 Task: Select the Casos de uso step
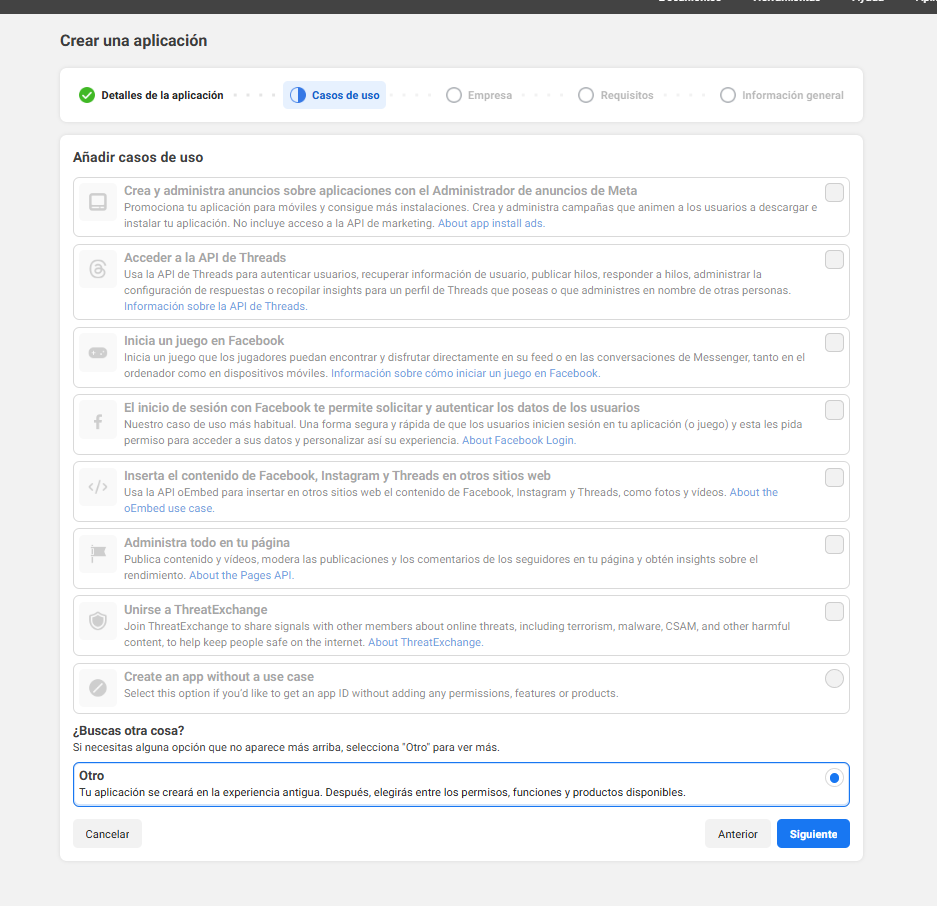point(335,95)
